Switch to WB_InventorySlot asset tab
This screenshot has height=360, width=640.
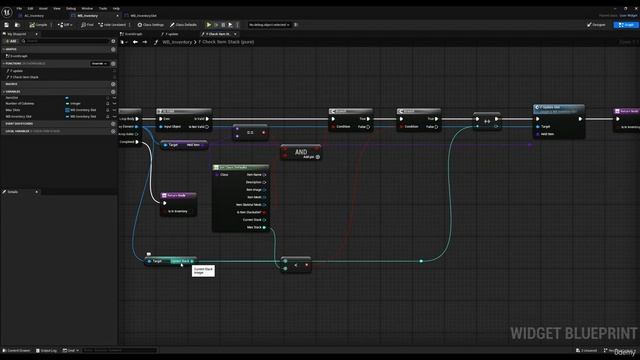143,16
